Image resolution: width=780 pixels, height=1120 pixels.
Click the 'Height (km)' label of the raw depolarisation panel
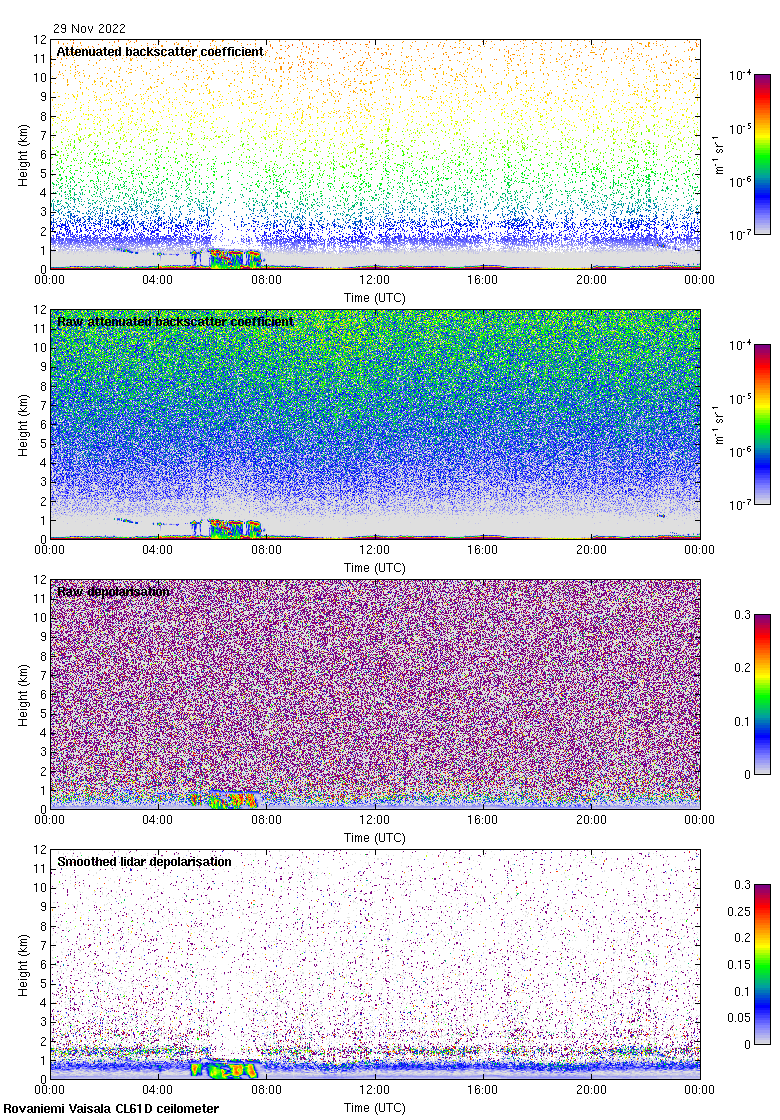[22, 695]
